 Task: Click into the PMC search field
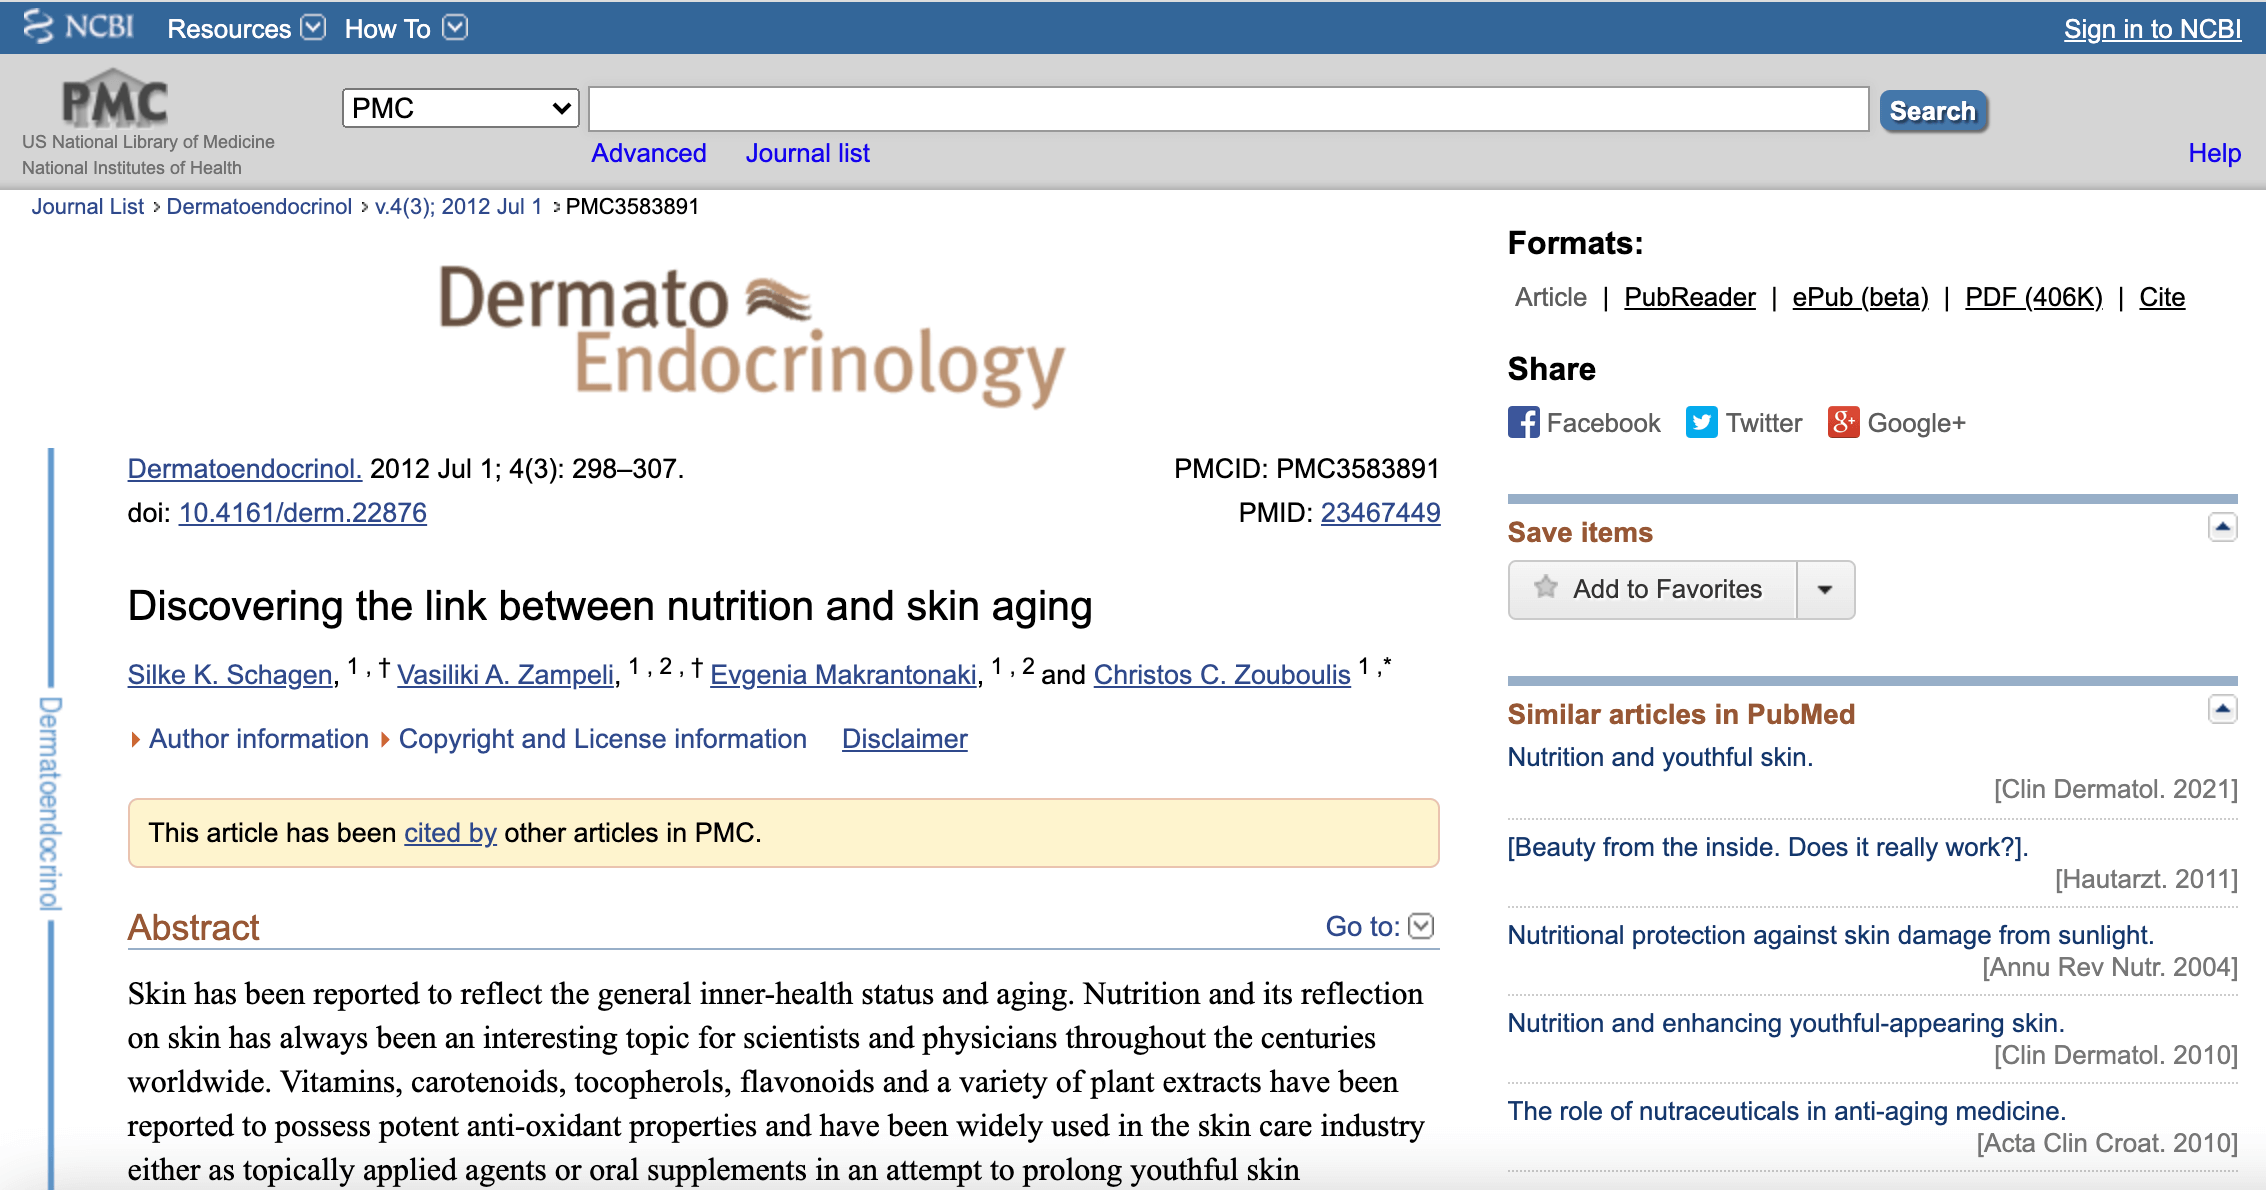[1227, 109]
